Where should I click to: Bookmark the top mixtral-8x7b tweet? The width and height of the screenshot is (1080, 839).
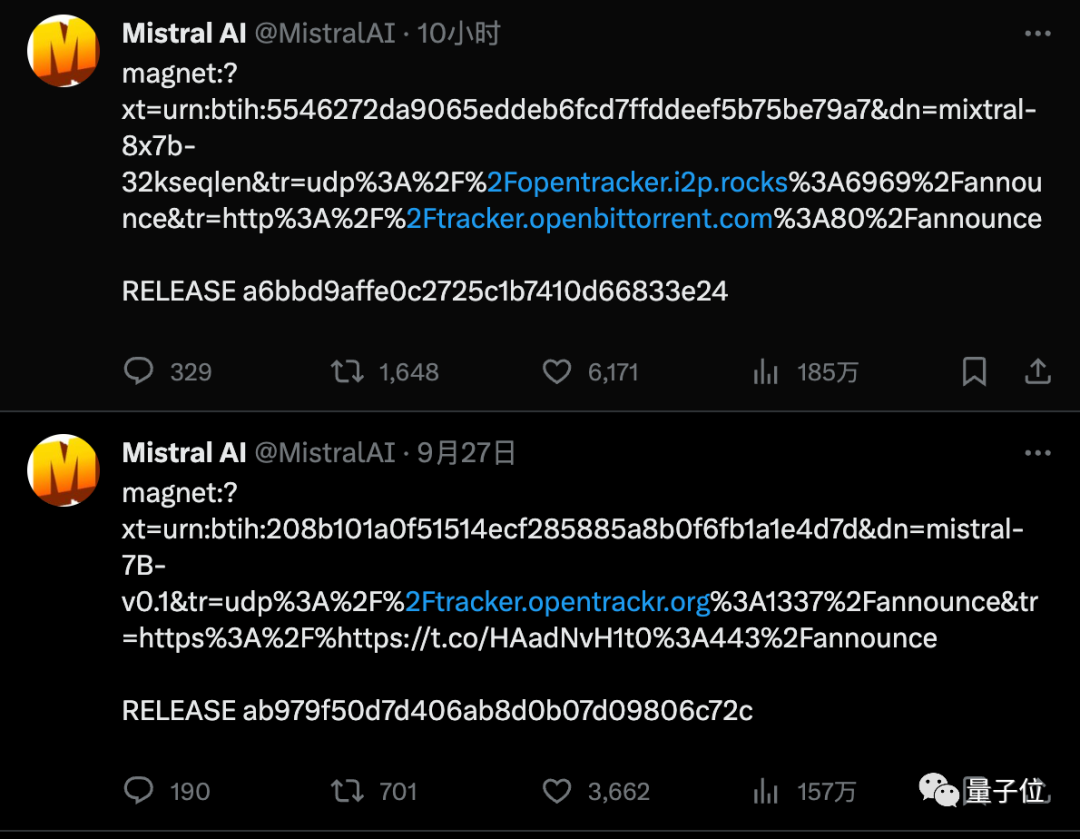tap(974, 370)
